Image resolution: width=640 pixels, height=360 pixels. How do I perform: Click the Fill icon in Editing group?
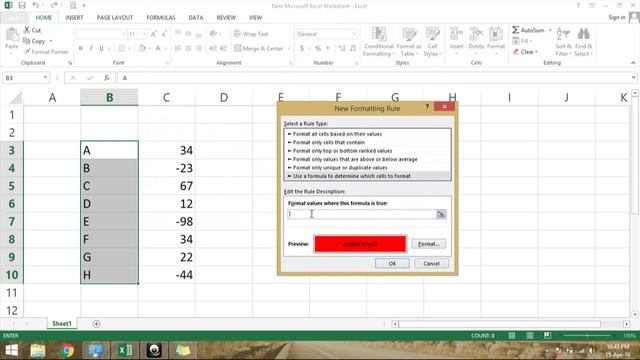coord(516,41)
